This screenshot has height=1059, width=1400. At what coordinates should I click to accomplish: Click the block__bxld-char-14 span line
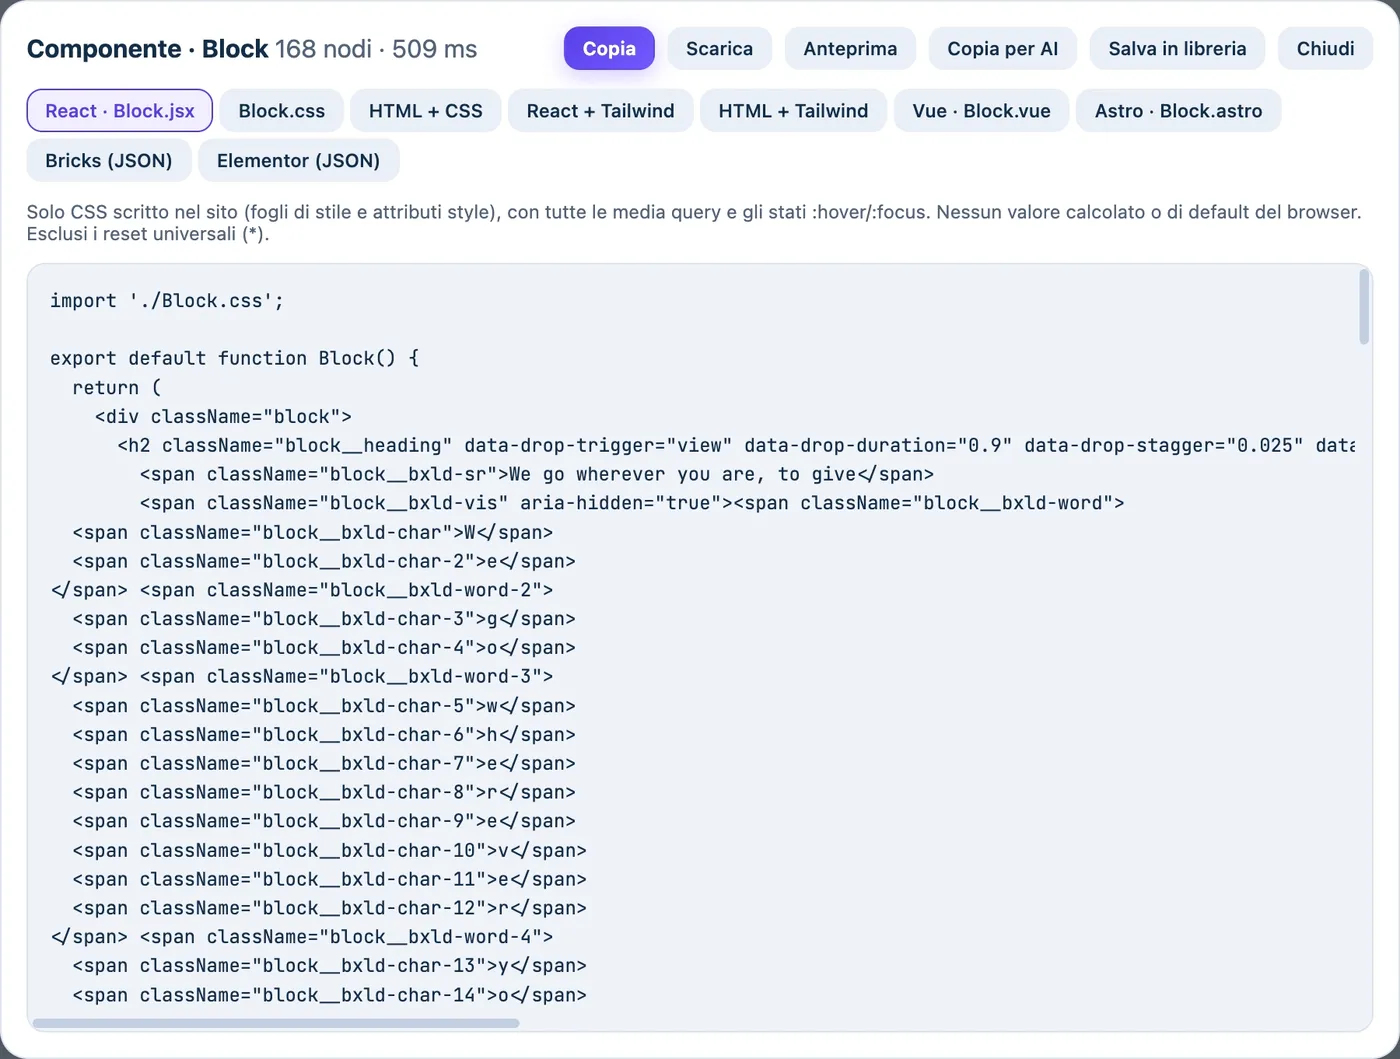[329, 995]
